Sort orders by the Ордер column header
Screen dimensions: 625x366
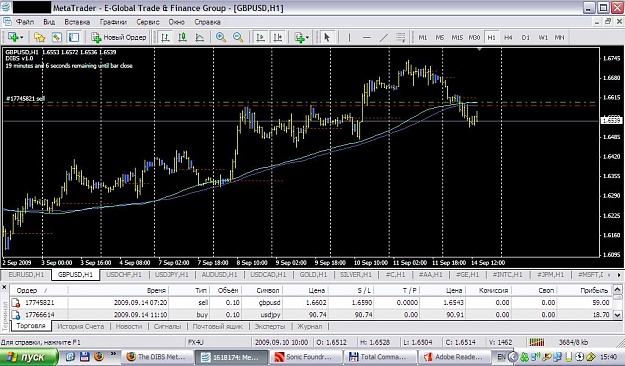click(x=38, y=291)
